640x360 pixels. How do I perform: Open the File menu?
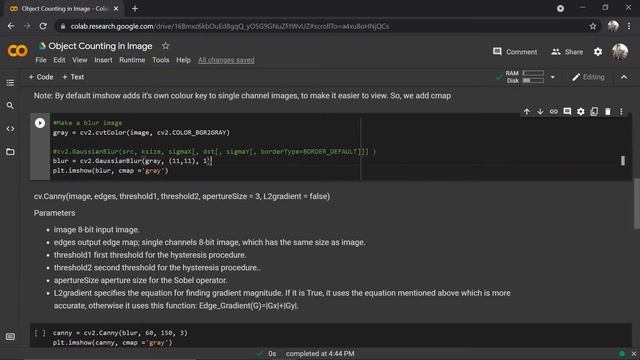41,60
